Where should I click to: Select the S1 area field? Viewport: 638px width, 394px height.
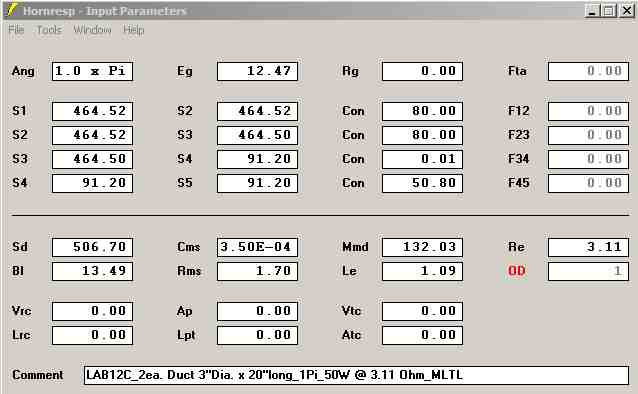[x=92, y=111]
